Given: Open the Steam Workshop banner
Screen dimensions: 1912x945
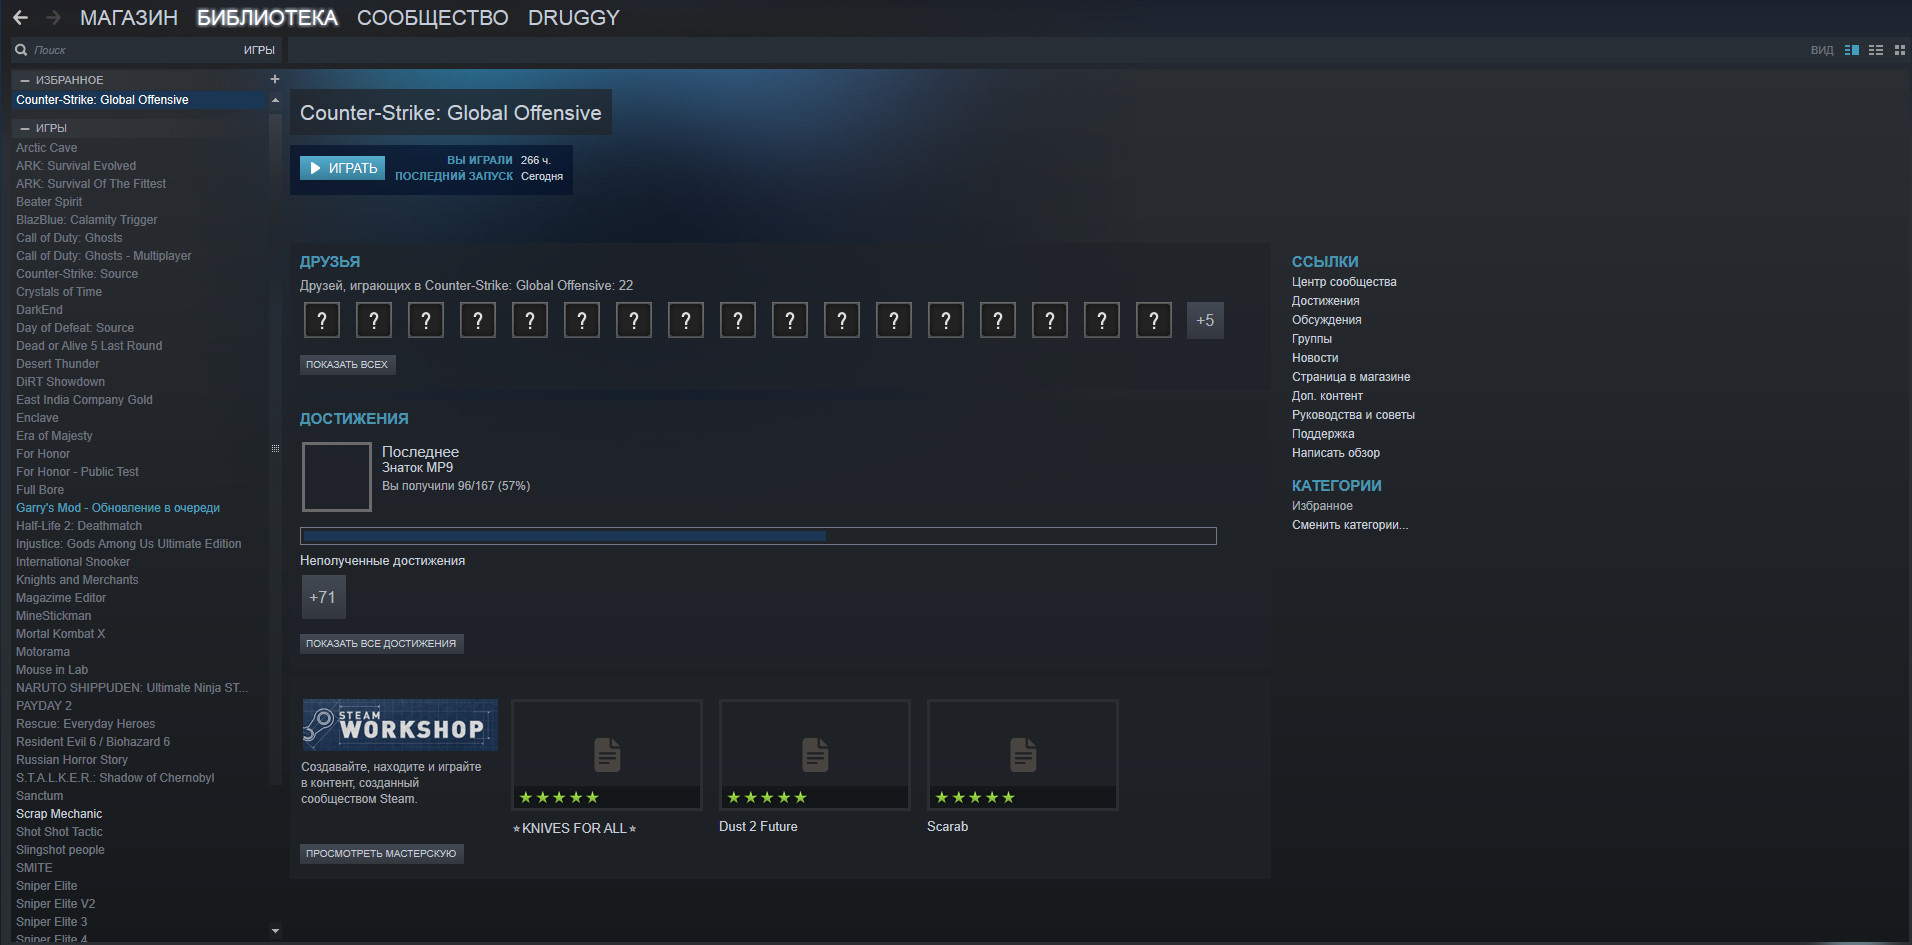Looking at the screenshot, I should pyautogui.click(x=400, y=725).
